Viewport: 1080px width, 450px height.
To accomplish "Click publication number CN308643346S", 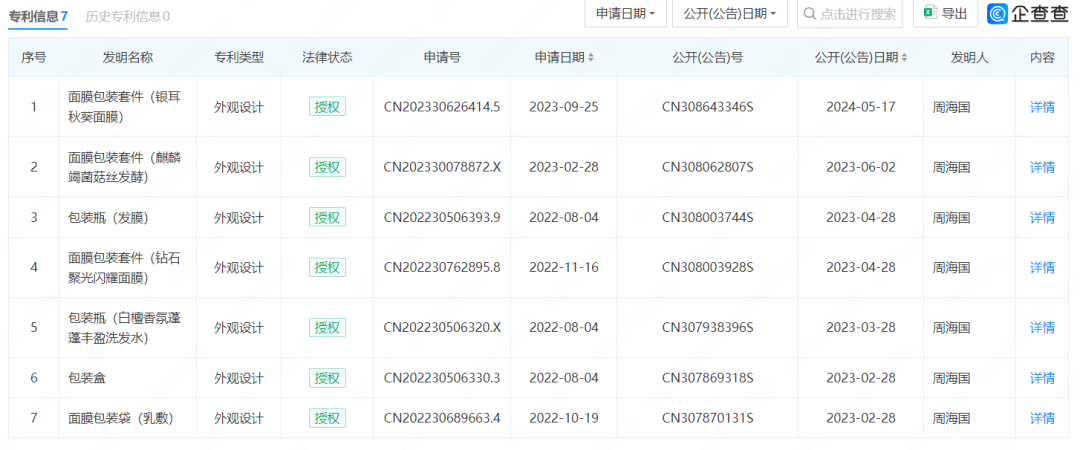I will point(707,107).
